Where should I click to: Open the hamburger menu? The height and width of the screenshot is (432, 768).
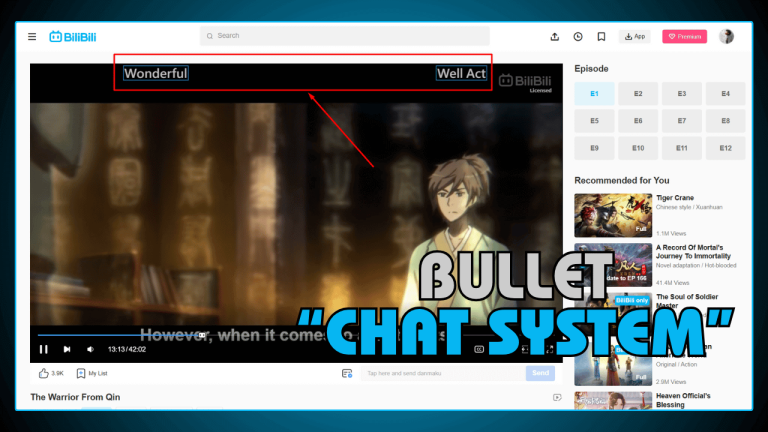point(32,37)
